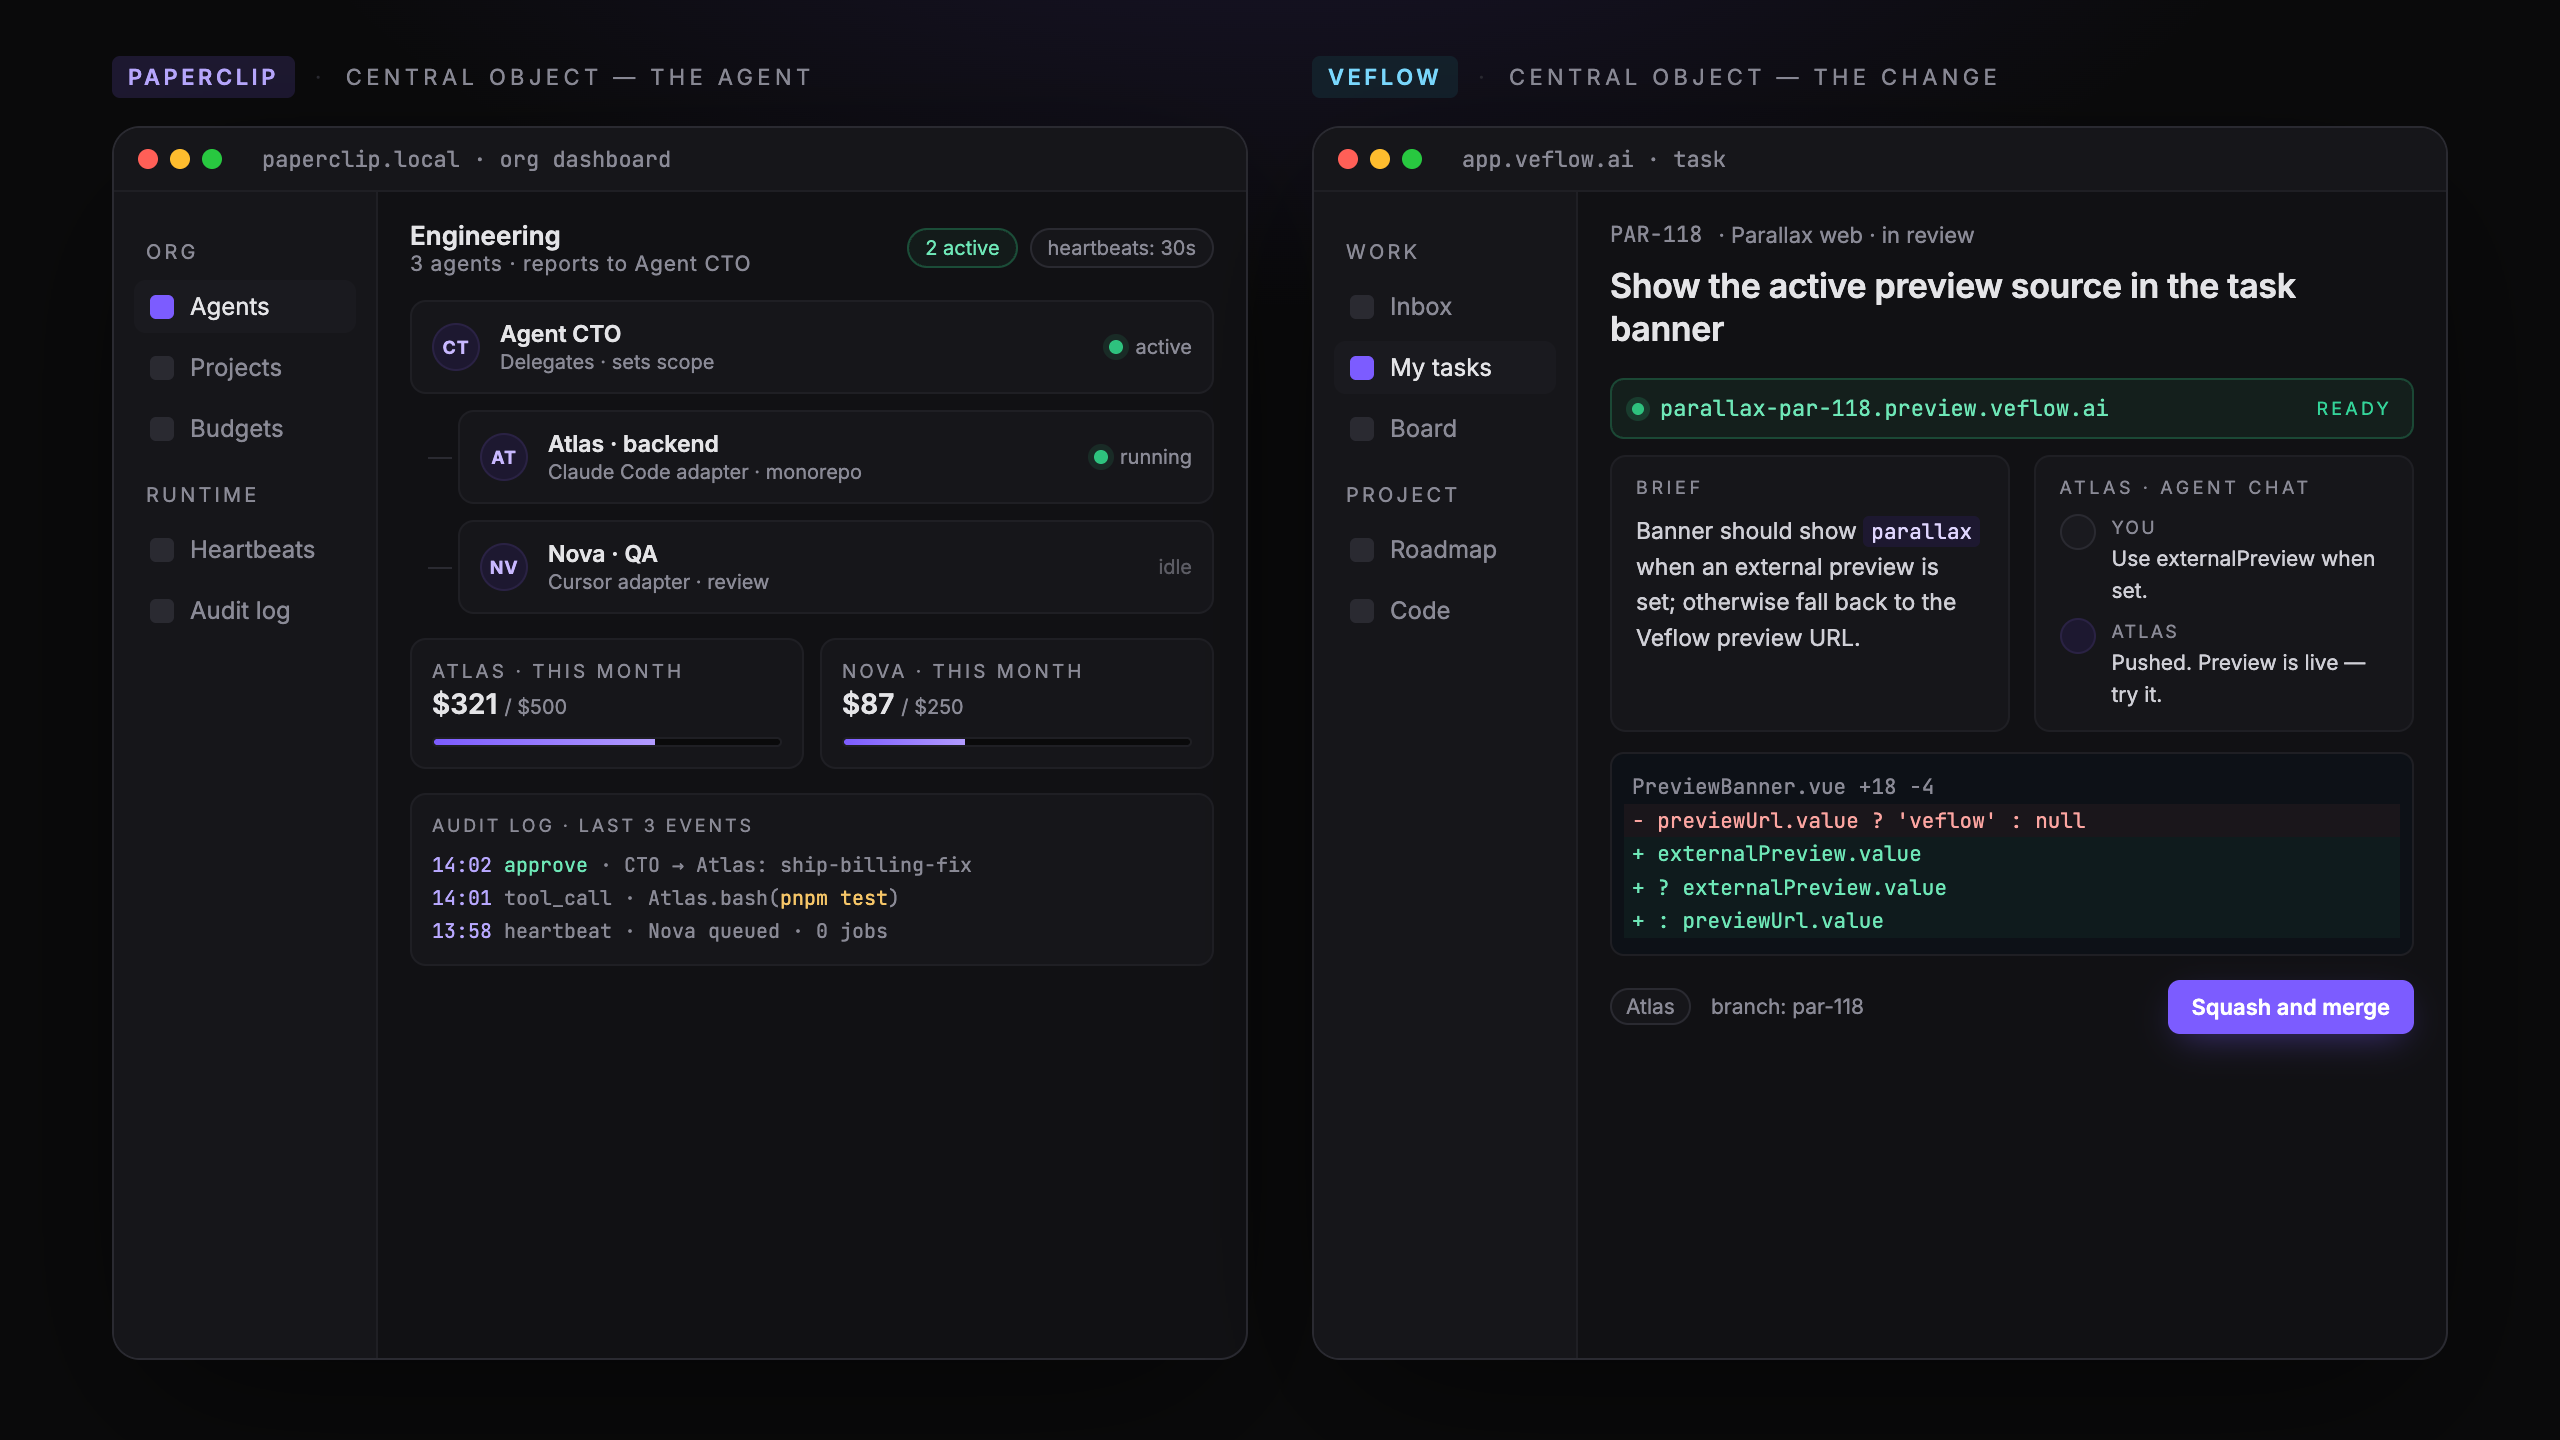The height and width of the screenshot is (1440, 2560).
Task: Open Roadmap under Project
Action: [x=1445, y=550]
